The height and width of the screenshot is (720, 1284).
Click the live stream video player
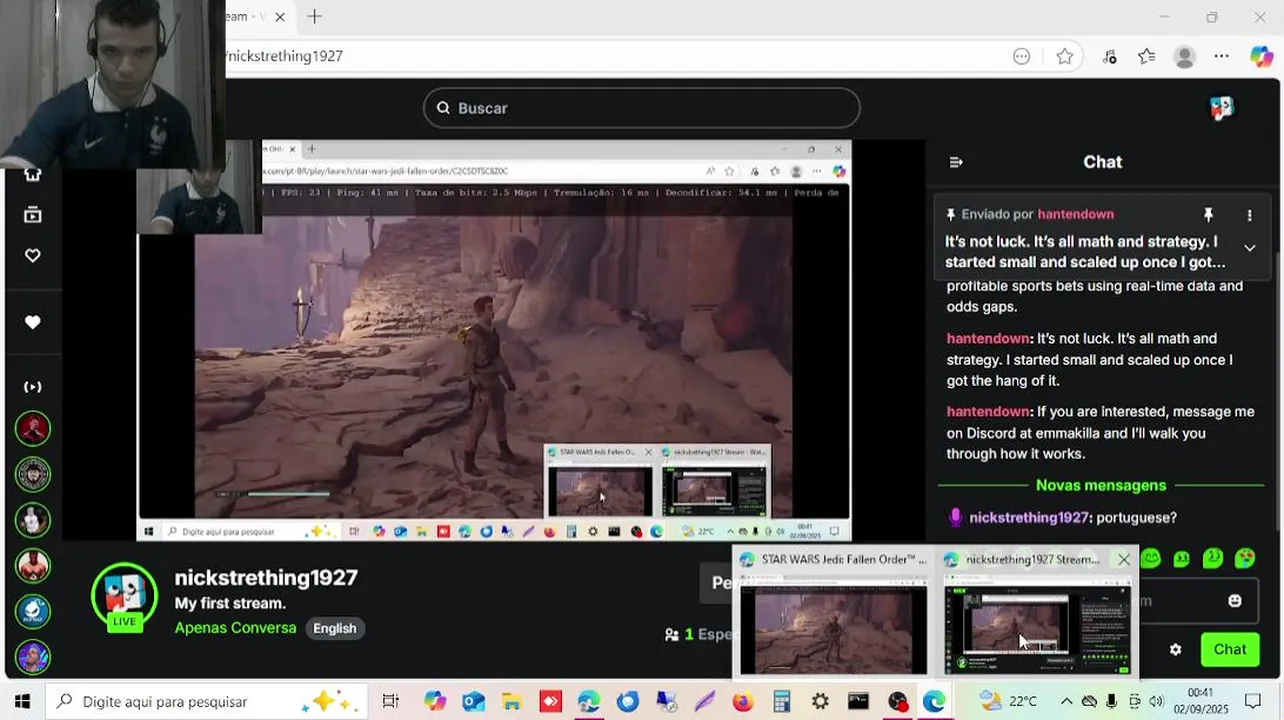point(494,340)
